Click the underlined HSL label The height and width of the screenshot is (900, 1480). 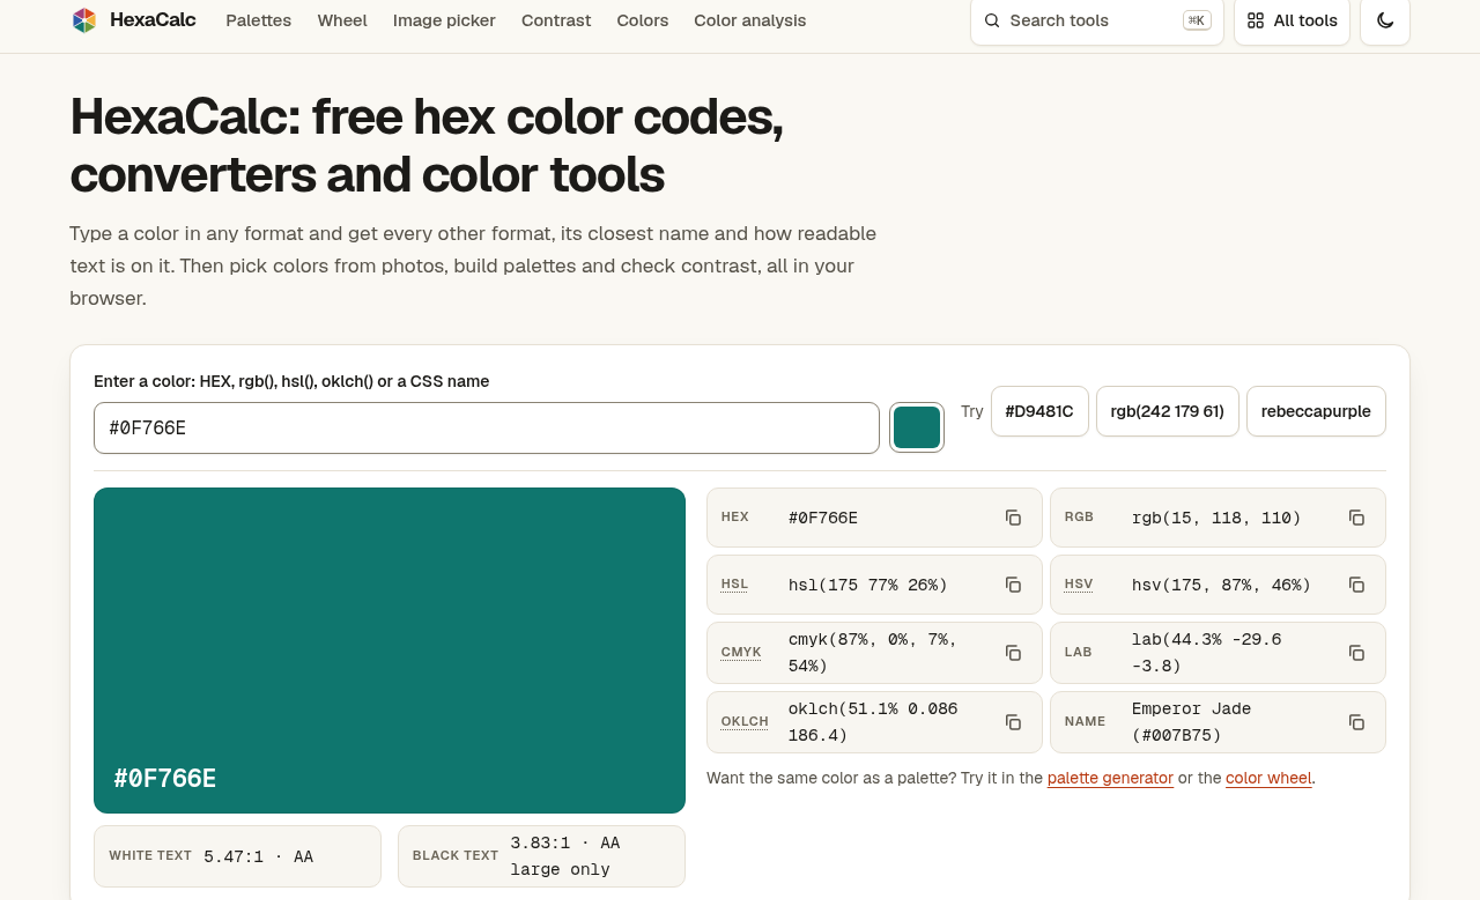click(734, 584)
